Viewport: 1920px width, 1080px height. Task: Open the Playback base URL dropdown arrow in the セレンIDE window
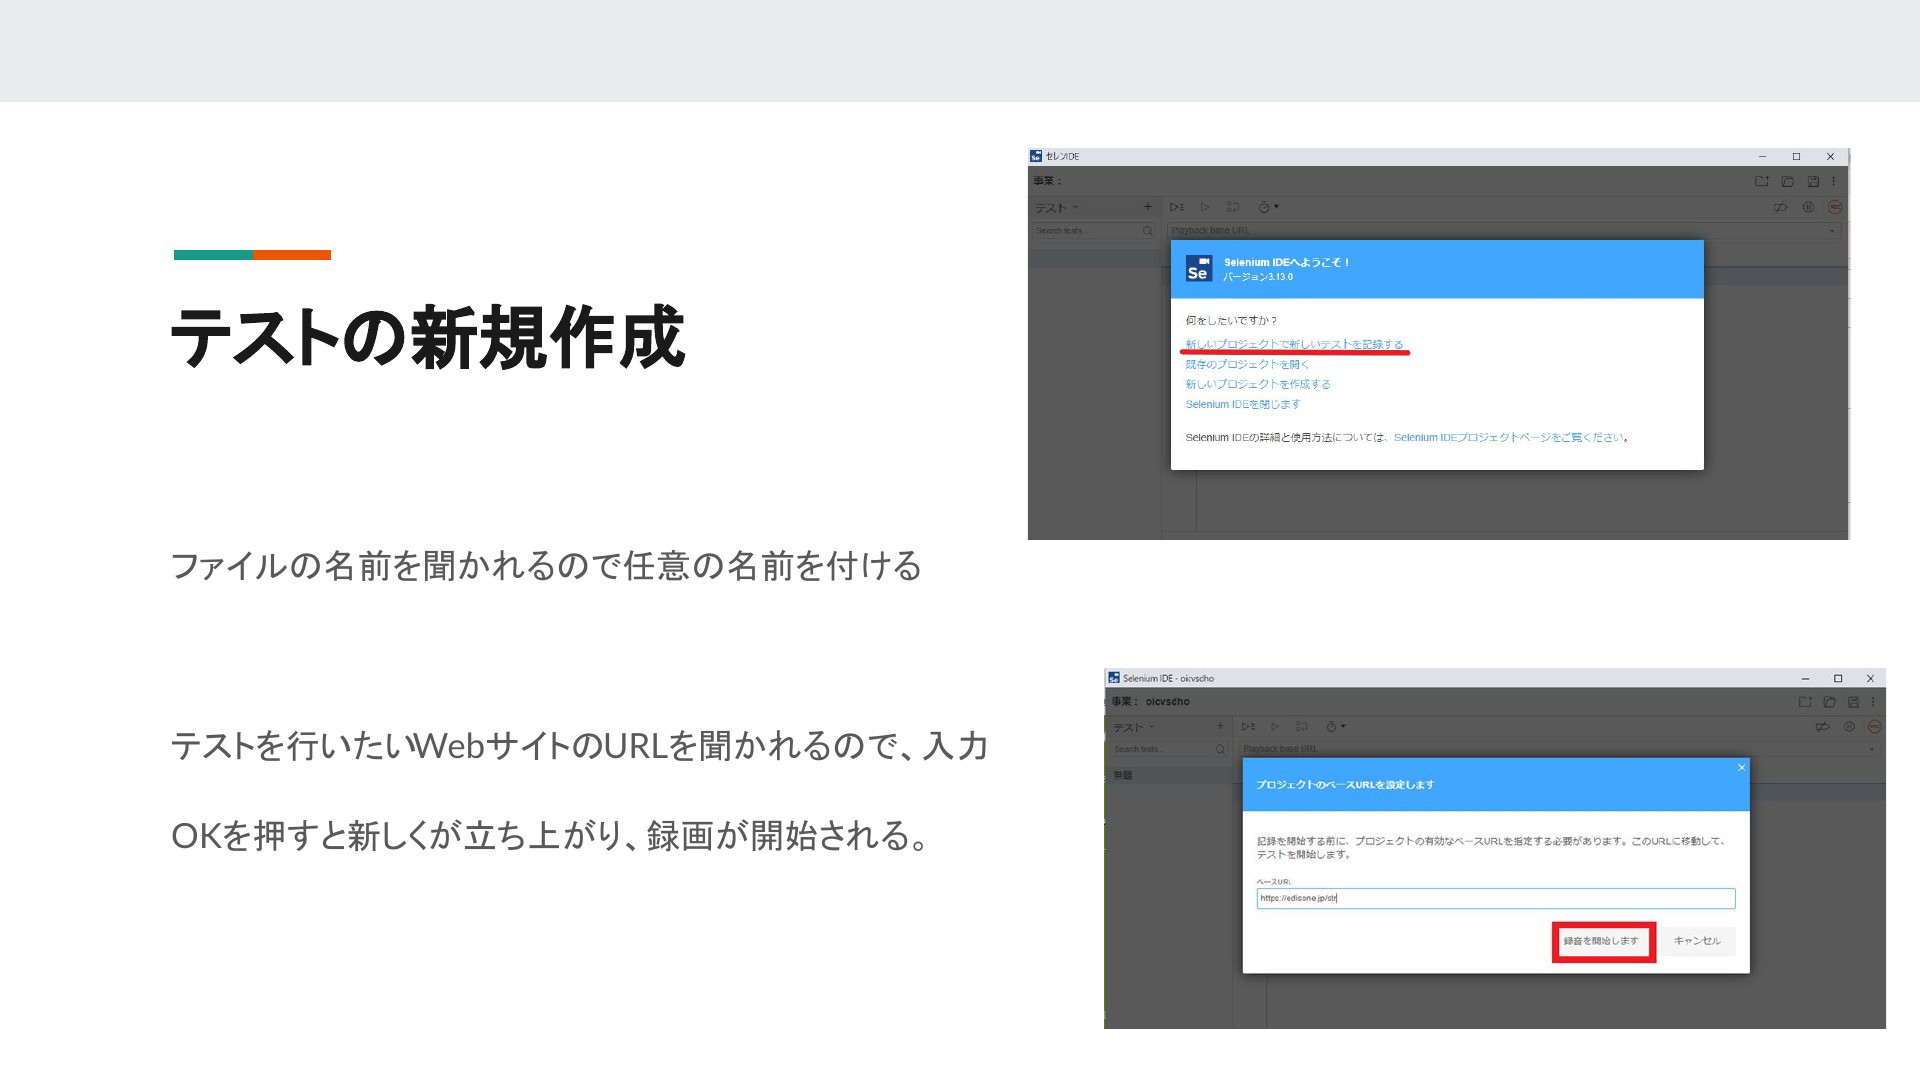pyautogui.click(x=1832, y=231)
